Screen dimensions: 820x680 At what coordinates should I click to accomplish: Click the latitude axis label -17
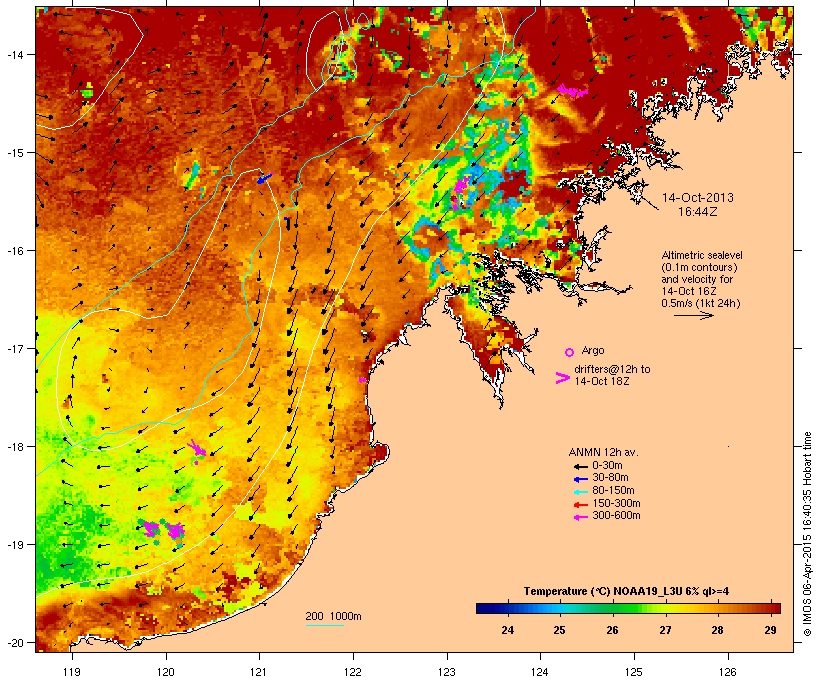point(15,349)
